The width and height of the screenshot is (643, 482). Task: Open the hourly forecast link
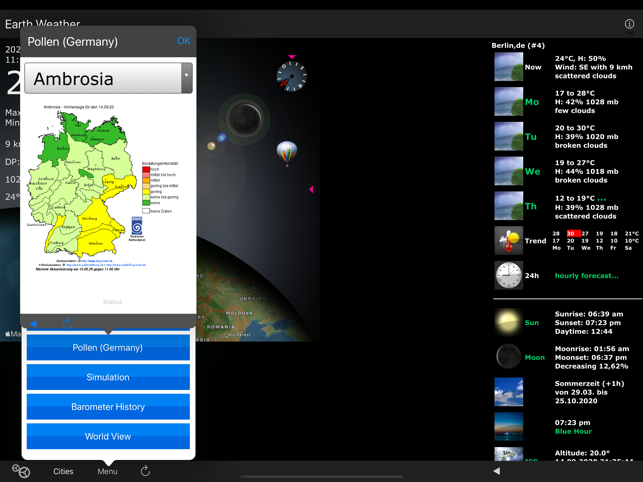tap(586, 276)
